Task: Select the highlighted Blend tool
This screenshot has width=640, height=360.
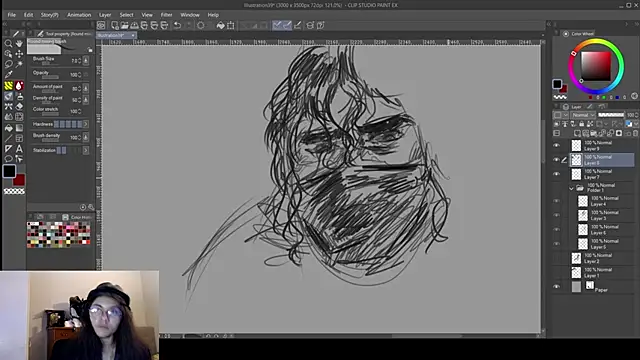Action: pos(8,96)
